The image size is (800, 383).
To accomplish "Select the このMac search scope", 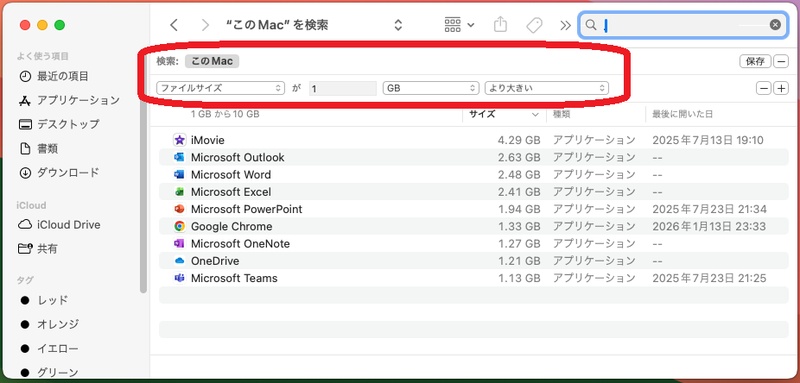I will [212, 61].
